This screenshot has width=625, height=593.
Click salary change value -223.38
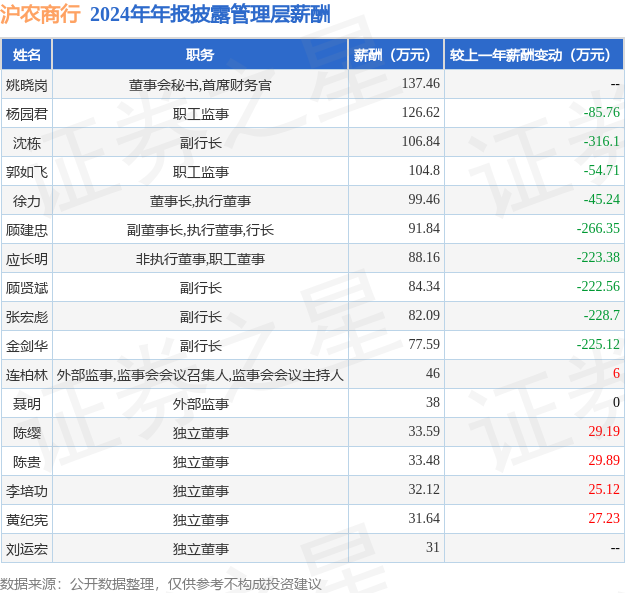(x=598, y=257)
